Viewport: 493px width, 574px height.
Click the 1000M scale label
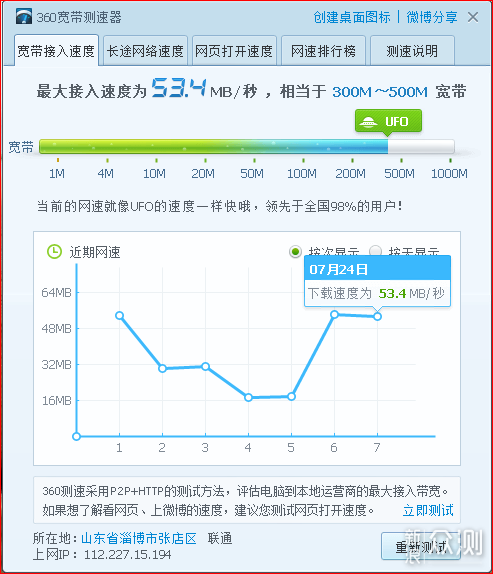(449, 174)
